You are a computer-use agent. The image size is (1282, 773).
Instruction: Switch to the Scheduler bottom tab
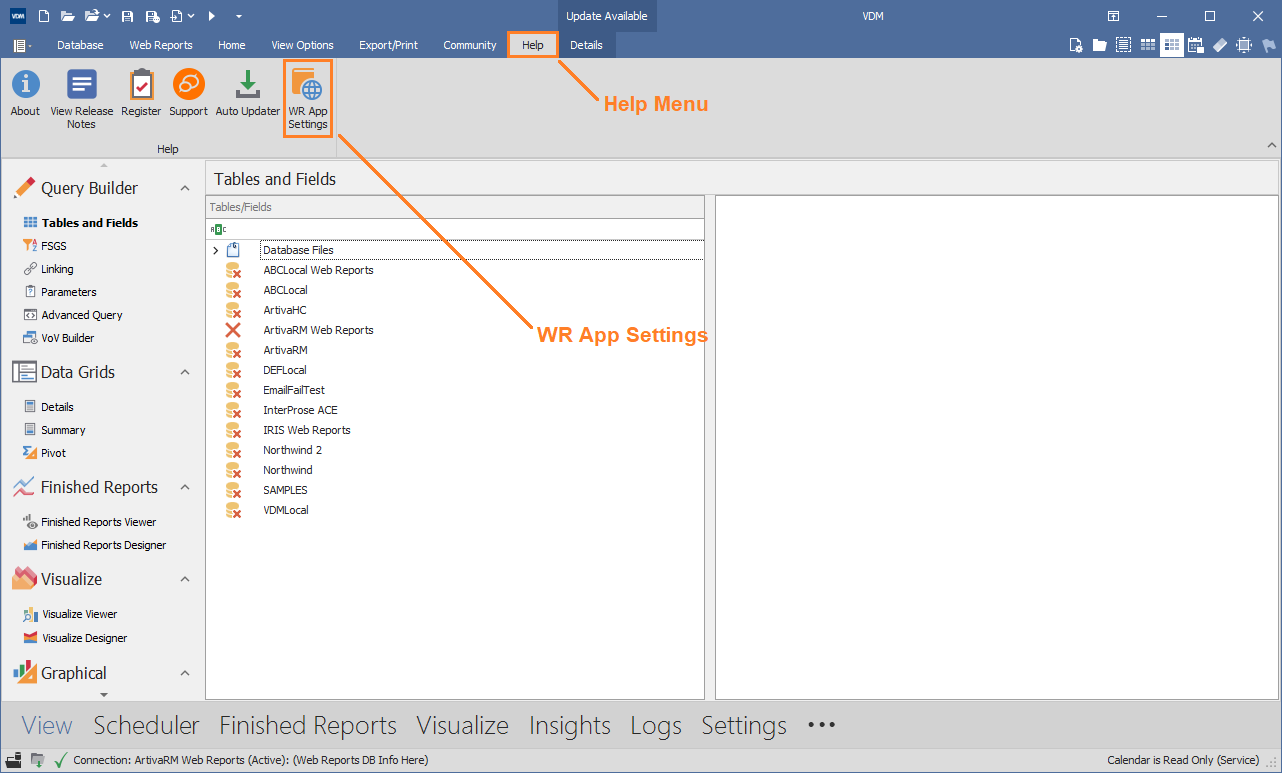coord(146,725)
